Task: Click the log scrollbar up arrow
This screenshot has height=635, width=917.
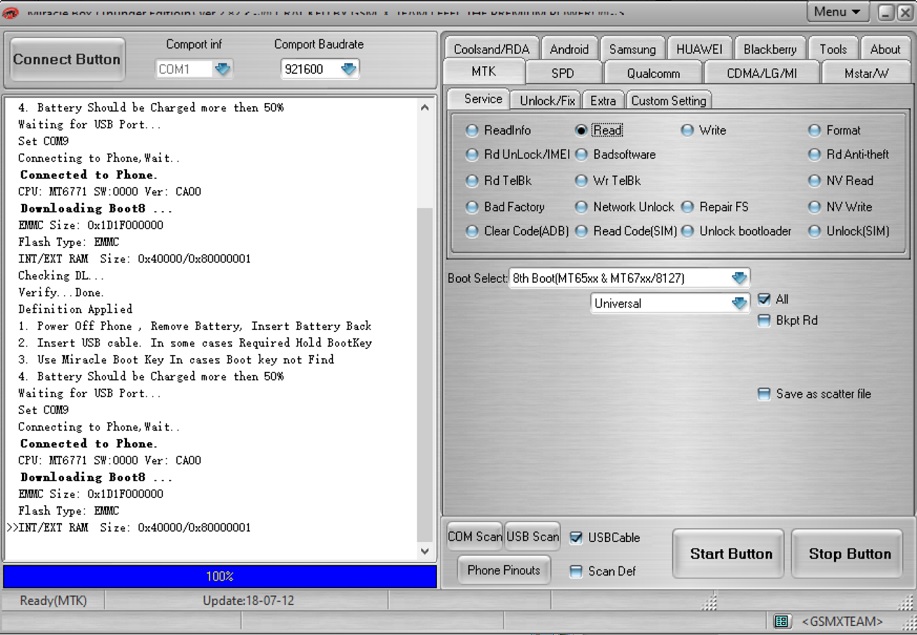Action: coord(425,107)
